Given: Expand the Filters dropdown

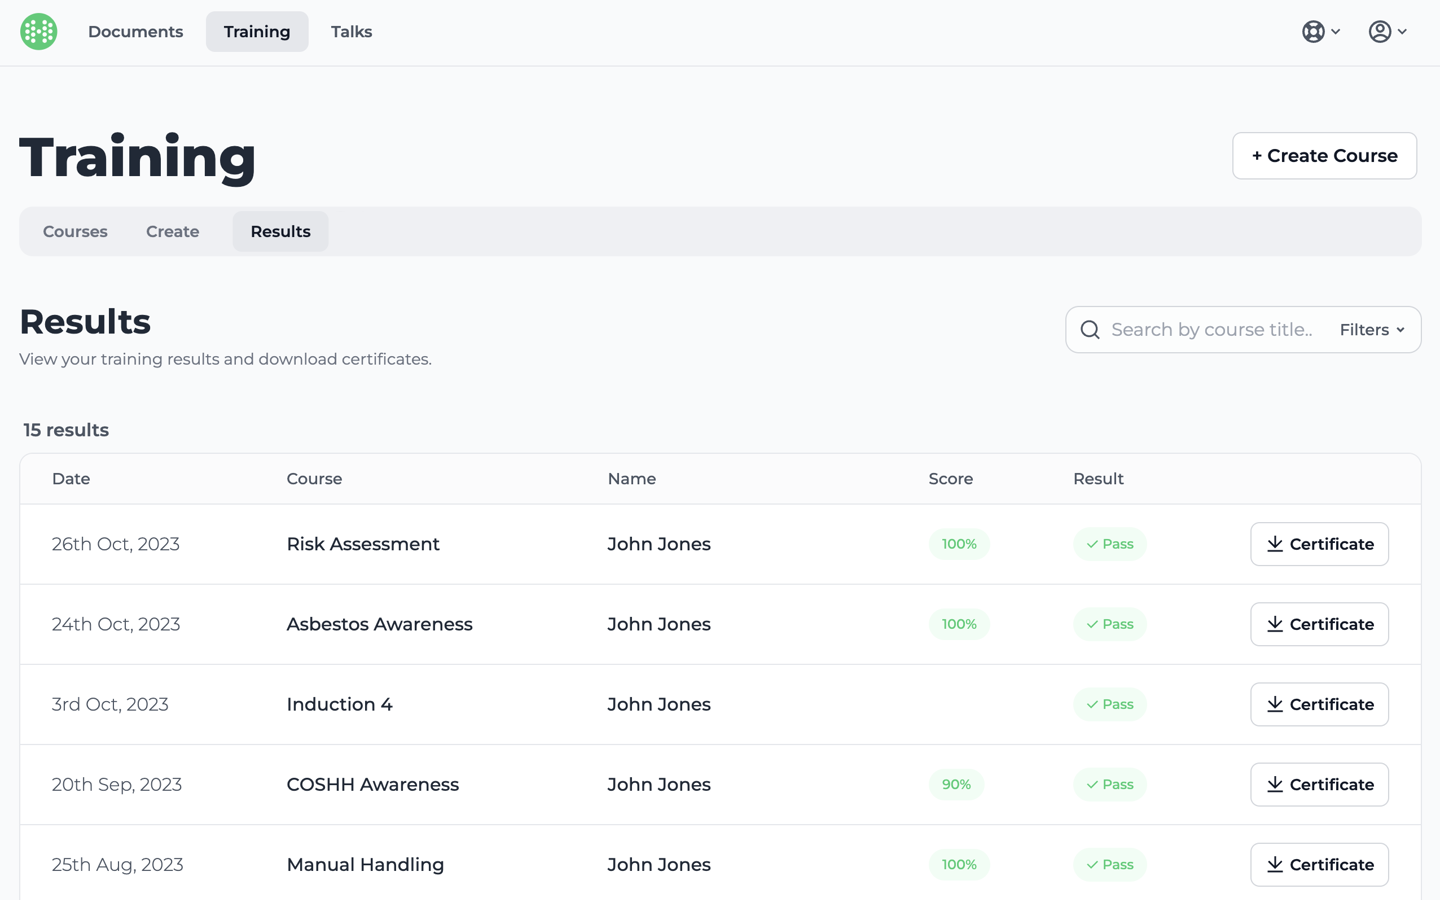Looking at the screenshot, I should [1372, 330].
